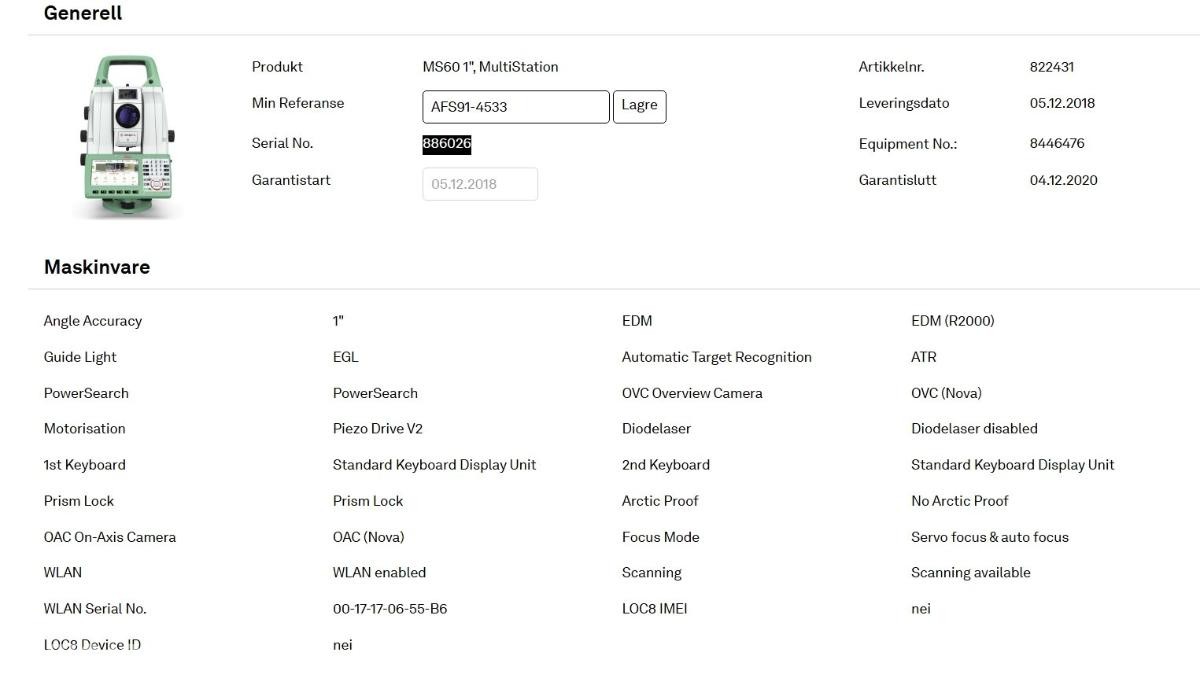Click the WLAN serial number 00-17-17-06-55-B6
The image size is (1200, 689).
coord(390,609)
